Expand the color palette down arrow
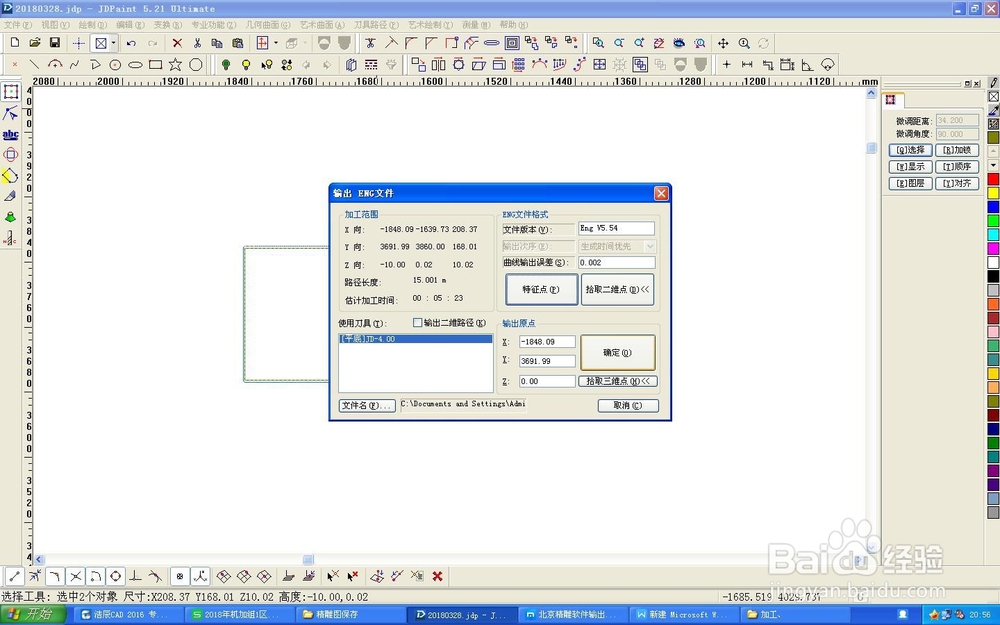1000x625 pixels. coord(993,165)
